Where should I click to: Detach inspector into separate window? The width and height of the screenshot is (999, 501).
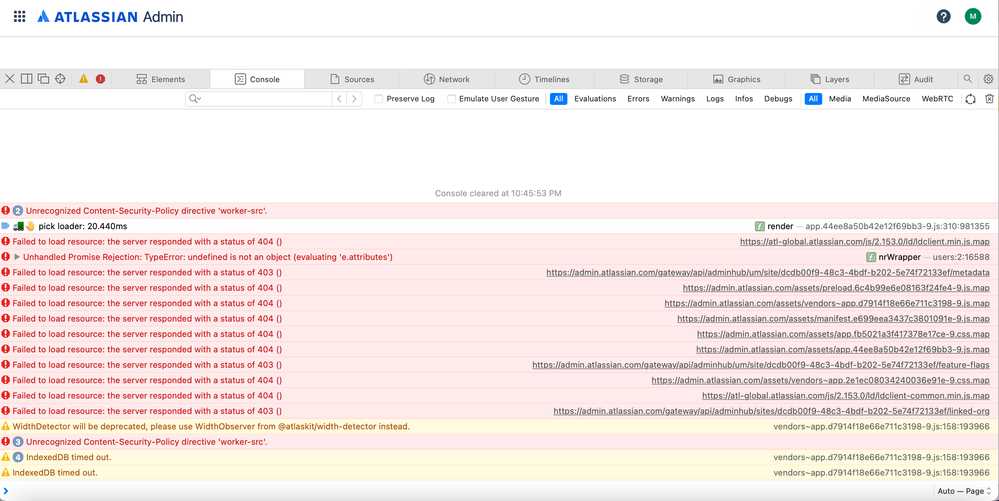coord(43,79)
